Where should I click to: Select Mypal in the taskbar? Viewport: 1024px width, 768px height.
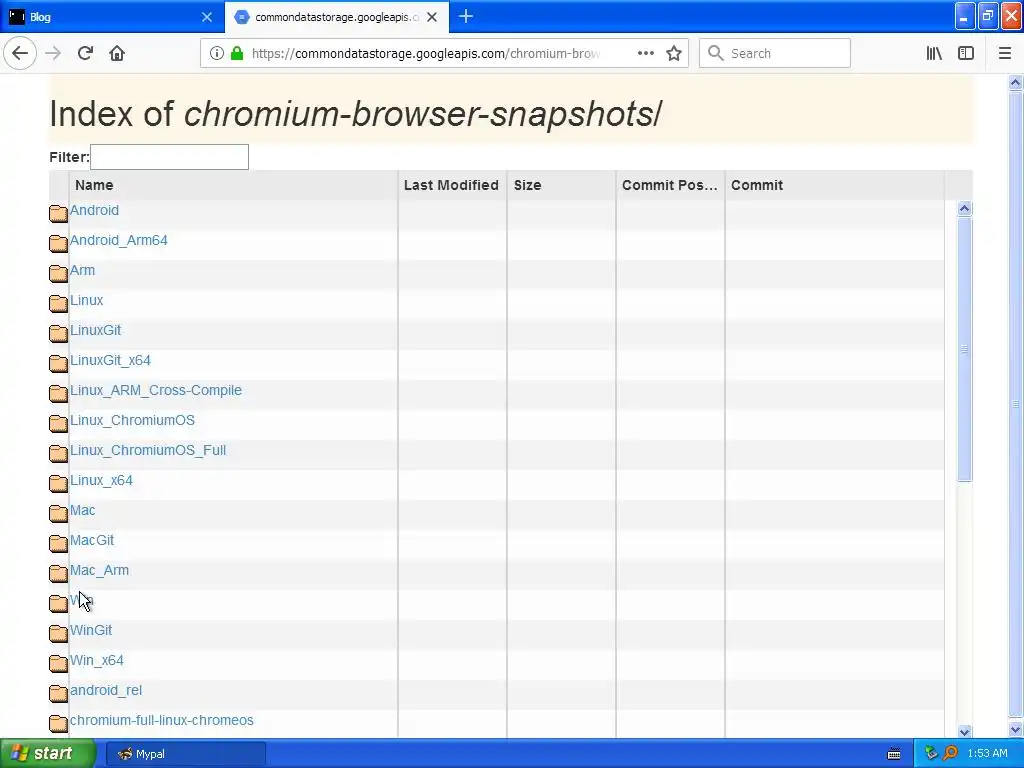[185, 754]
